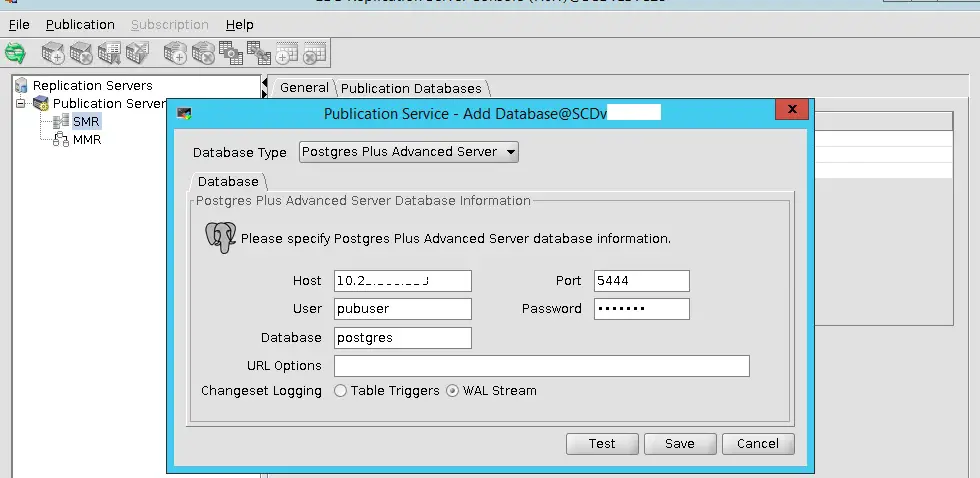Image resolution: width=980 pixels, height=478 pixels.
Task: Click the stacked database with plus icon
Action: [176, 53]
